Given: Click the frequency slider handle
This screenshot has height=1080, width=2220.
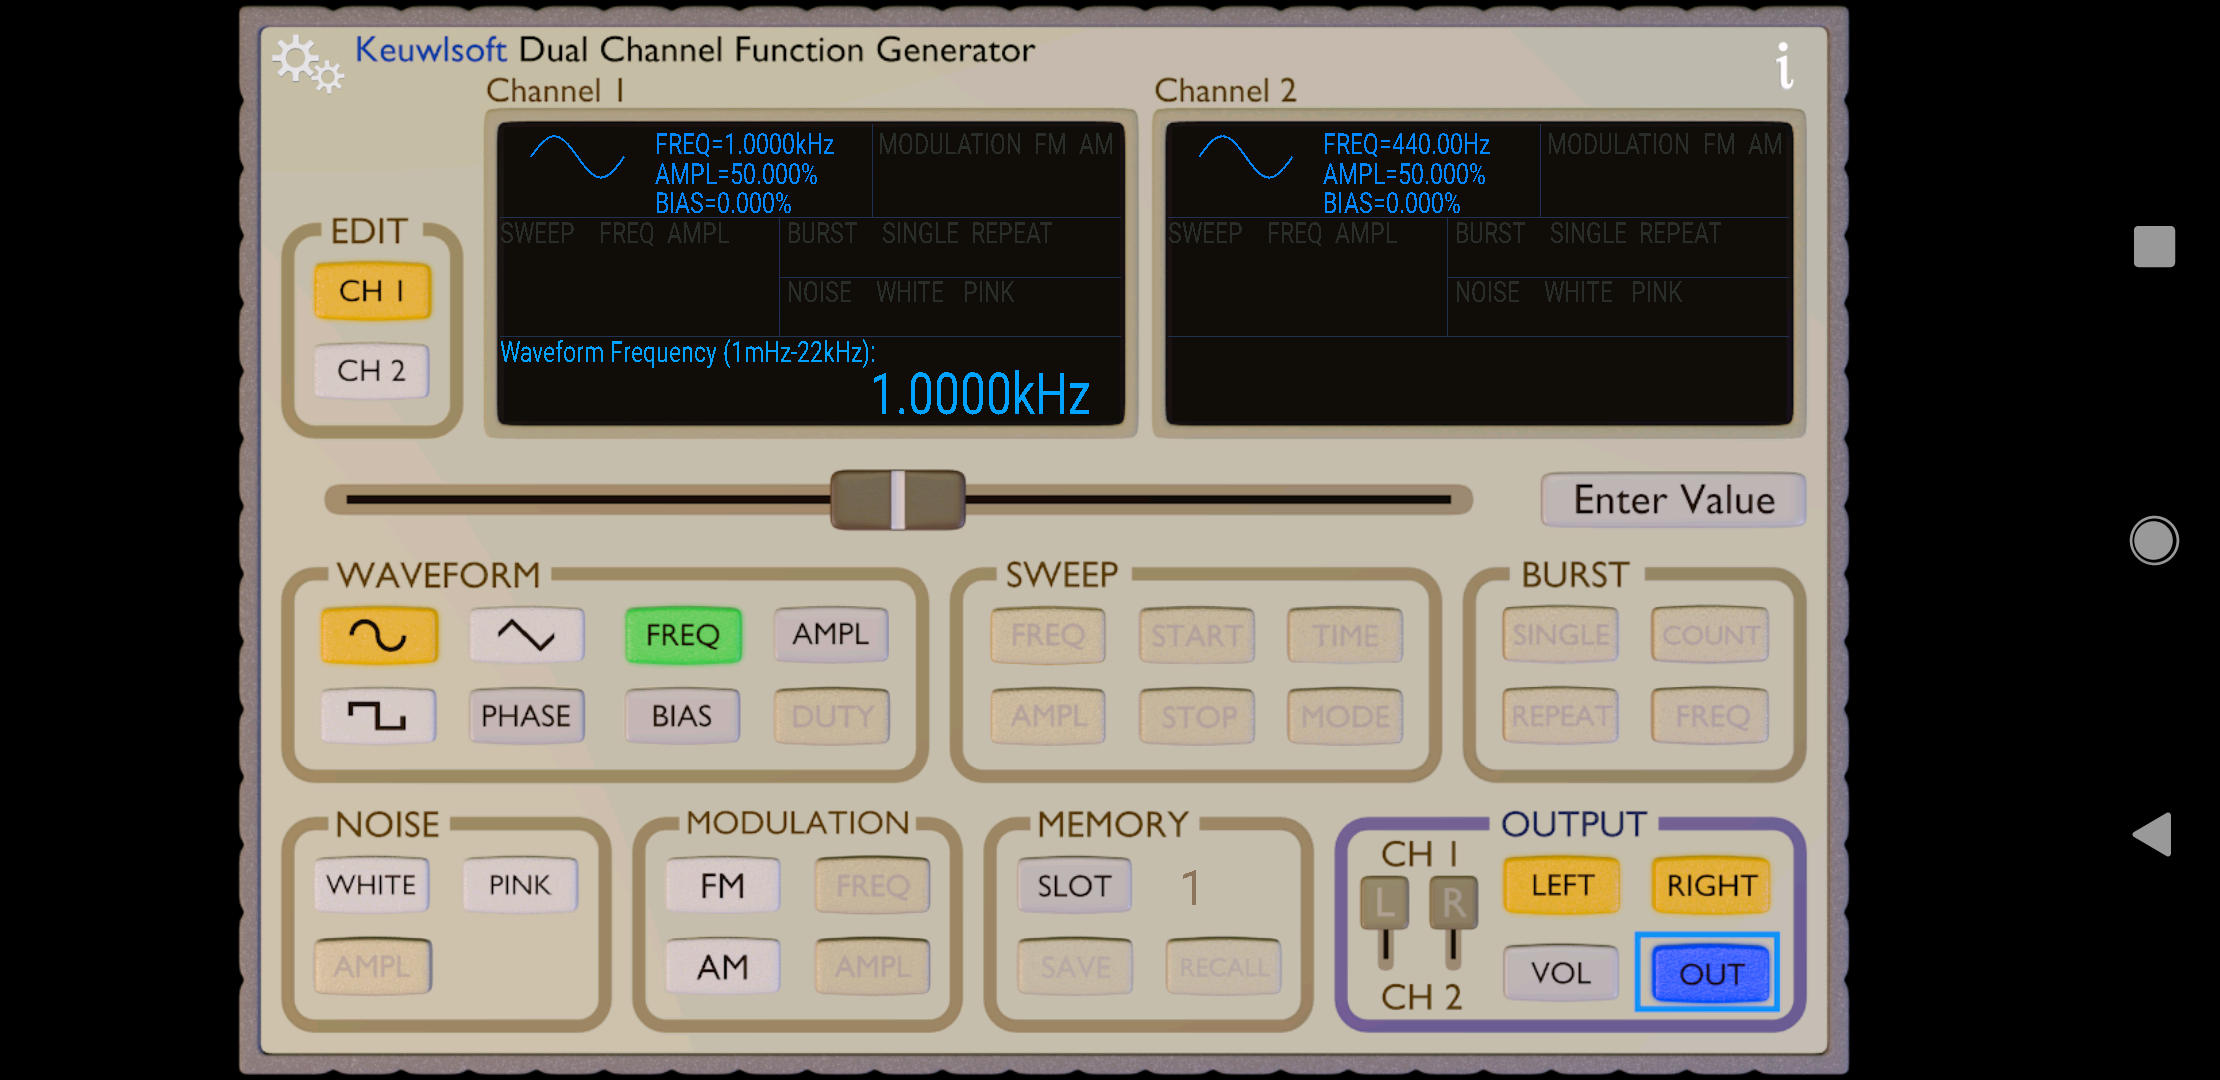Looking at the screenshot, I should (897, 500).
